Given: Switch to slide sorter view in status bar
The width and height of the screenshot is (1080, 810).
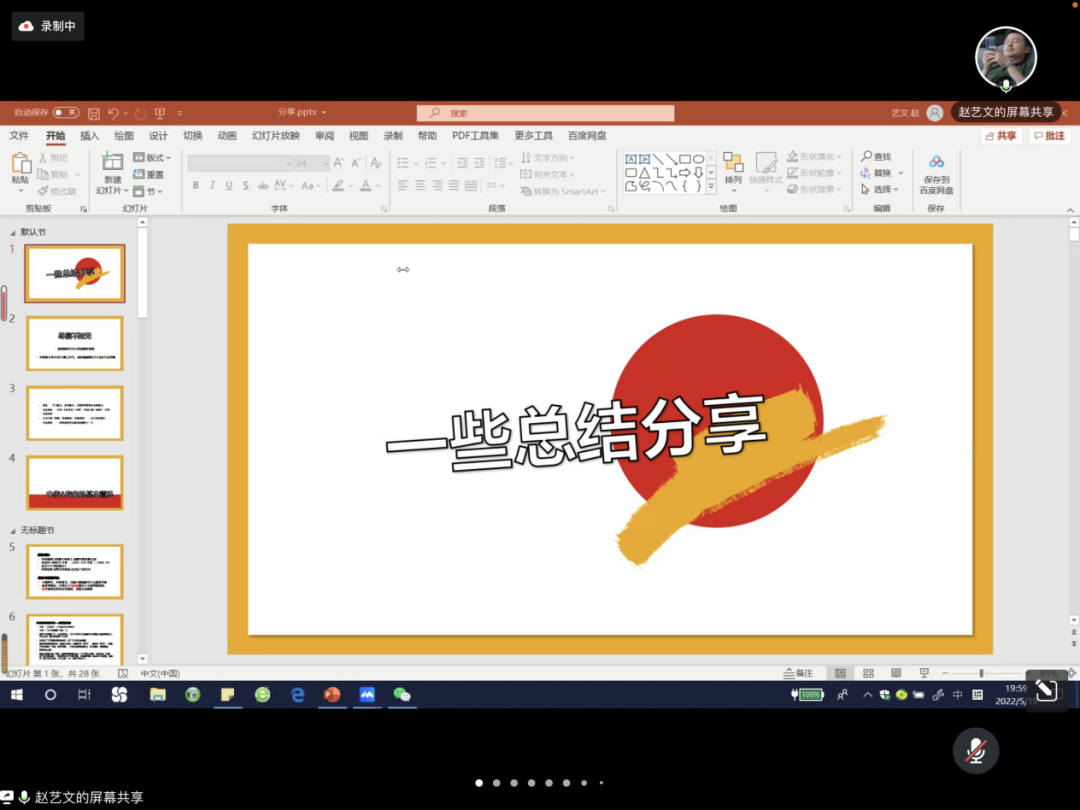Looking at the screenshot, I should [868, 673].
